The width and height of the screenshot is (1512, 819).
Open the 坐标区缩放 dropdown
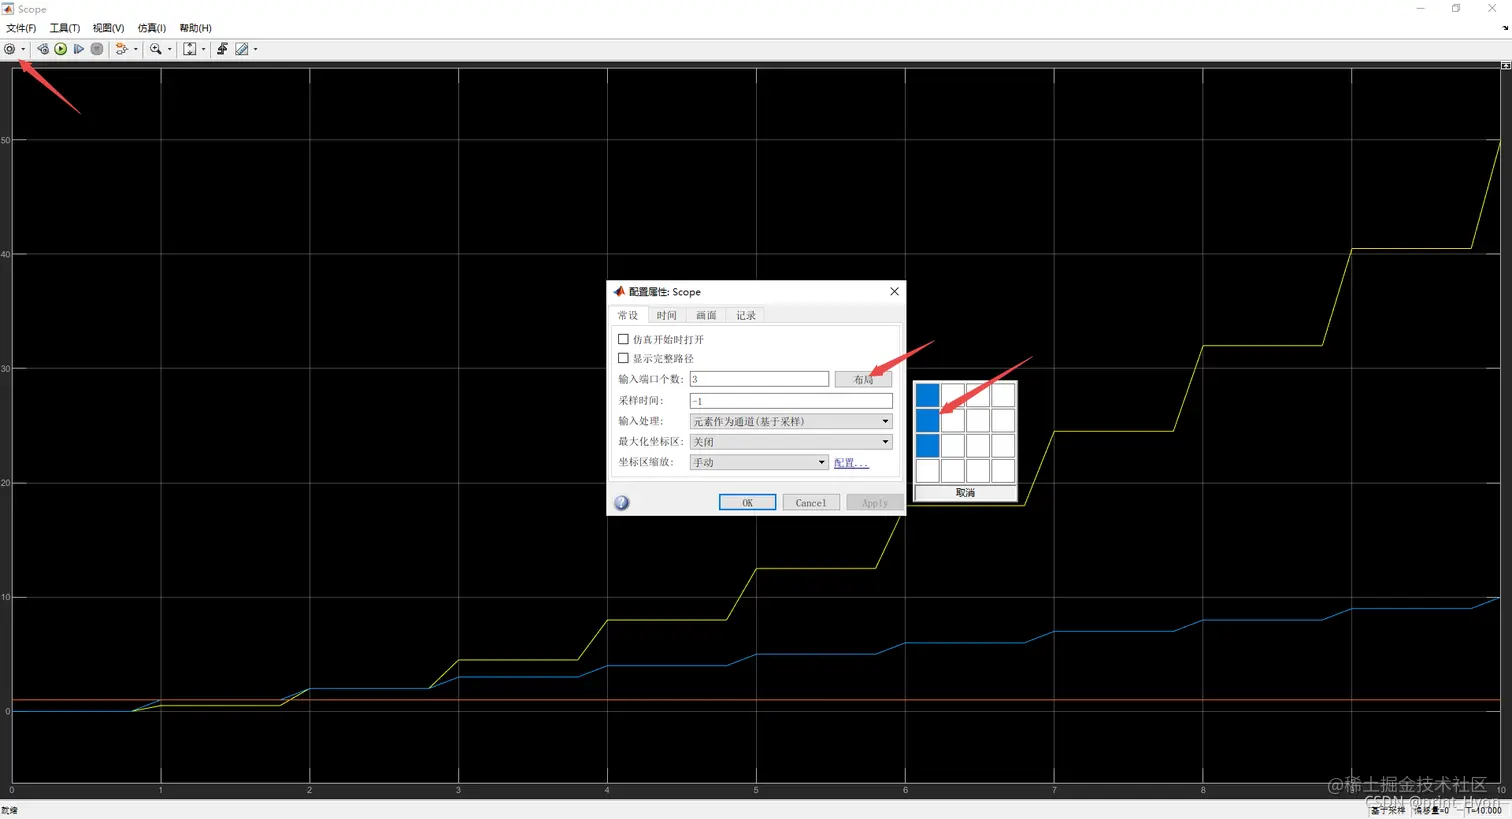coord(759,462)
